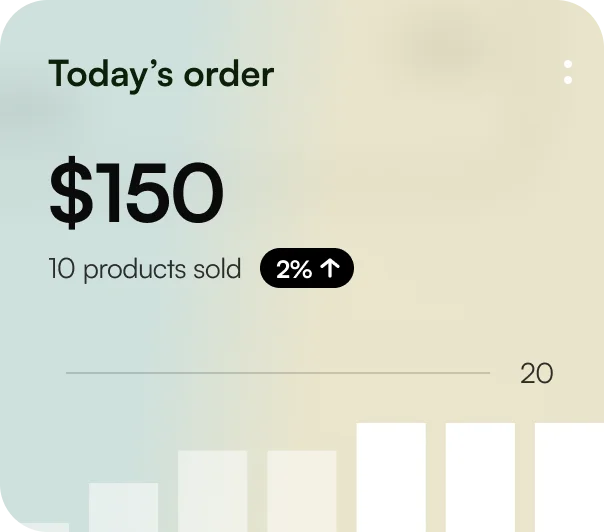Click the up arrow in the growth badge
This screenshot has height=532, width=604.
click(x=331, y=269)
